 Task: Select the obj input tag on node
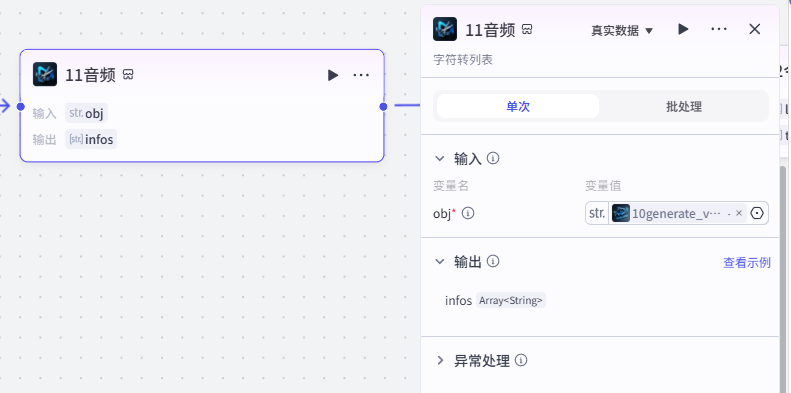[x=86, y=113]
